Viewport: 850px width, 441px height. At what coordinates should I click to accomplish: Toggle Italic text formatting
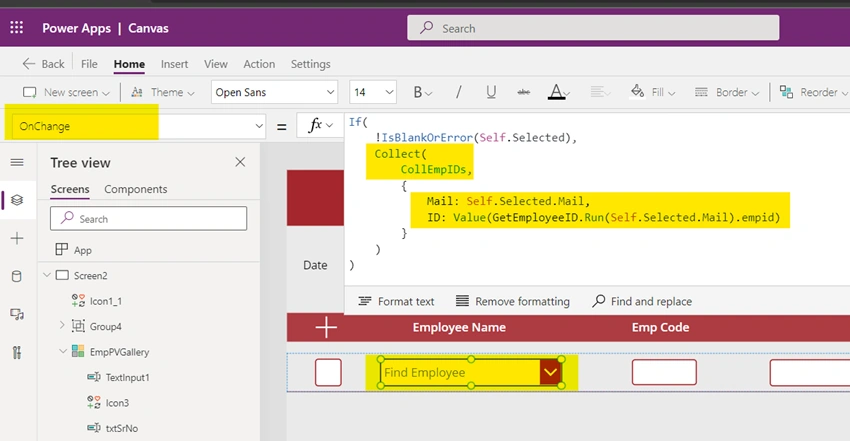(x=459, y=92)
